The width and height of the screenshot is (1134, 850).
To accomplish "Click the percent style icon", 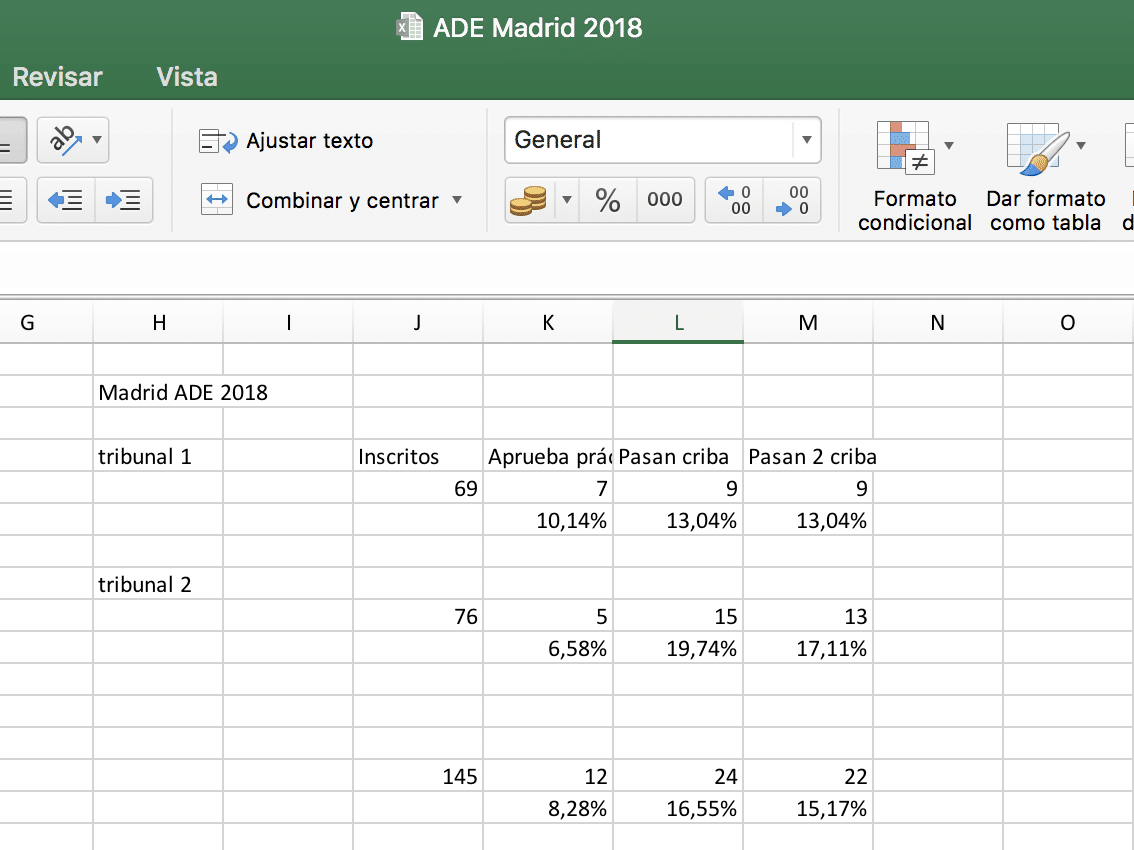I will pyautogui.click(x=607, y=200).
